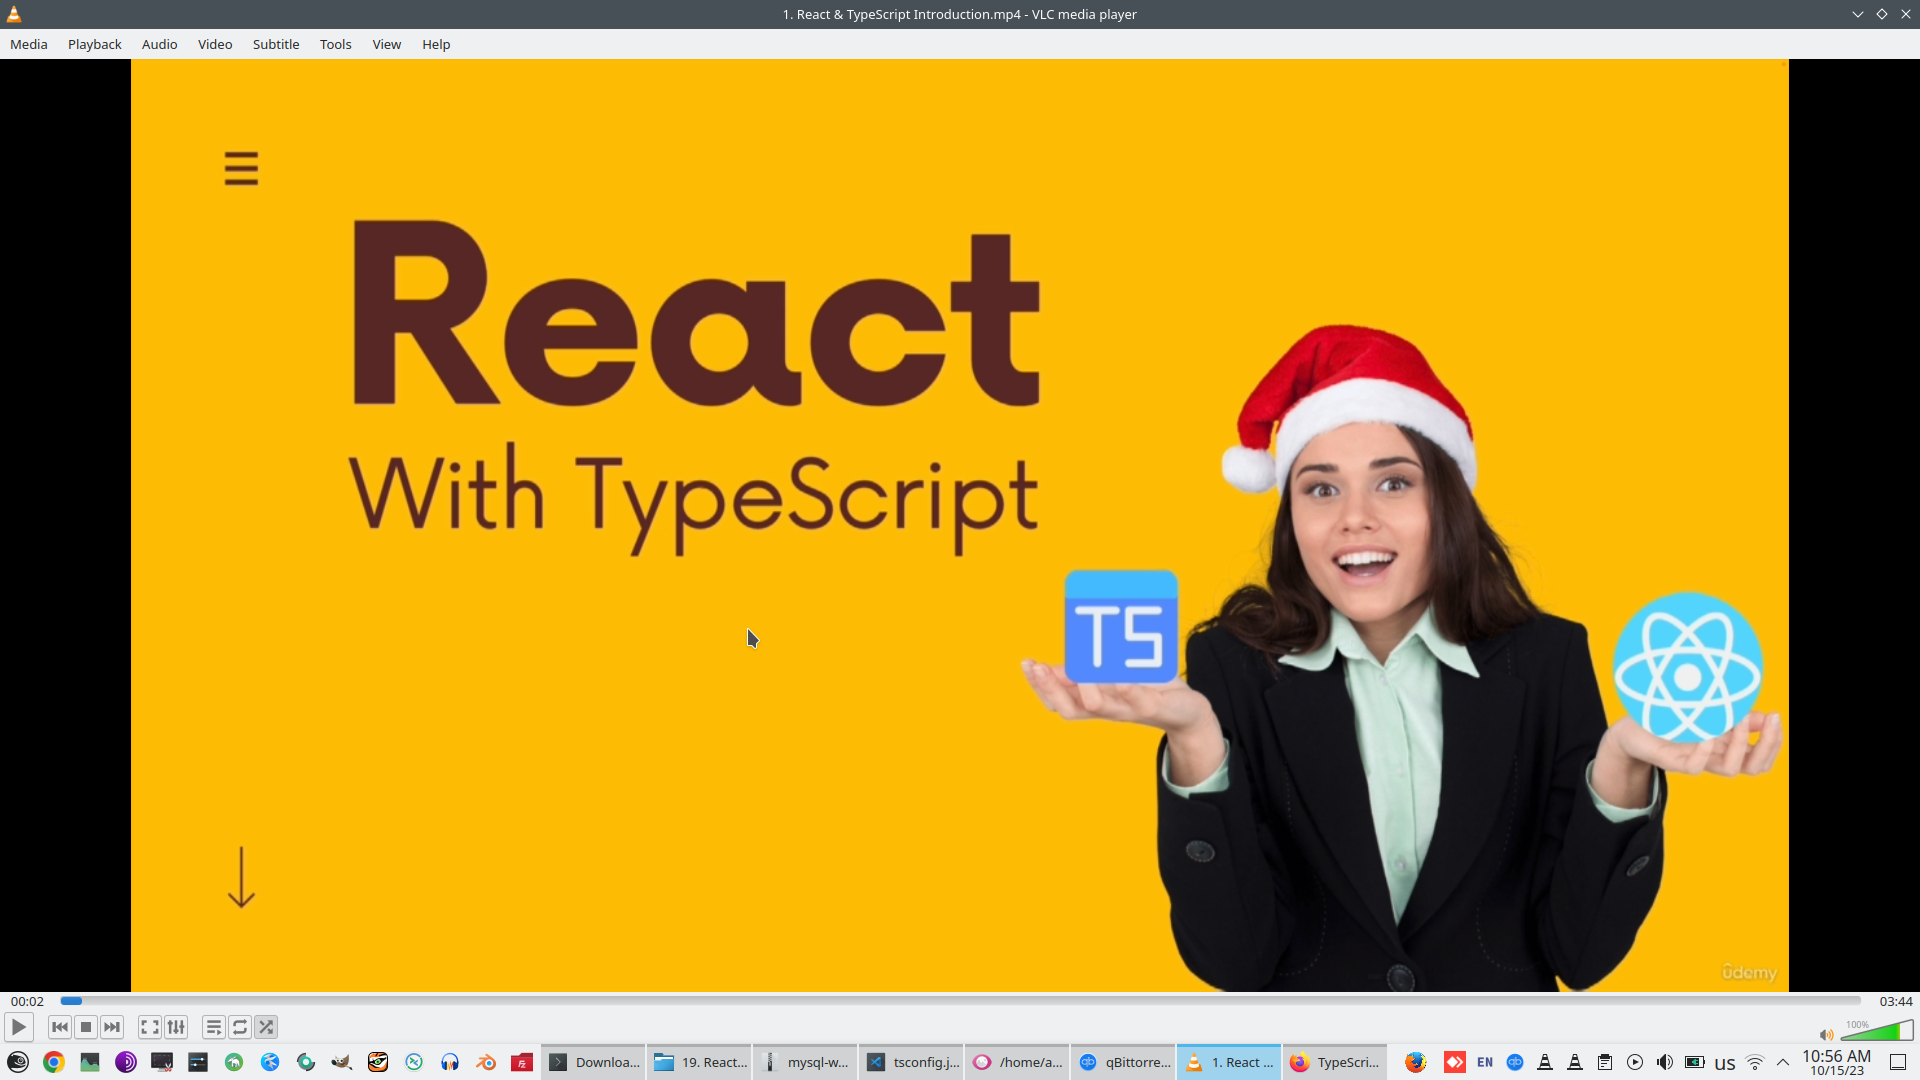This screenshot has height=1080, width=1920.
Task: Toggle random shuffle playback
Action: pyautogui.click(x=266, y=1027)
